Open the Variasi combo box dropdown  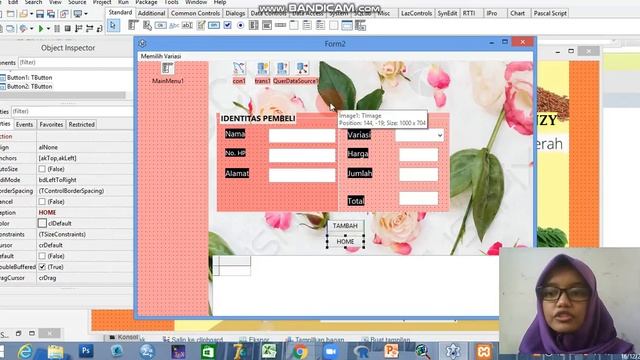(440, 135)
